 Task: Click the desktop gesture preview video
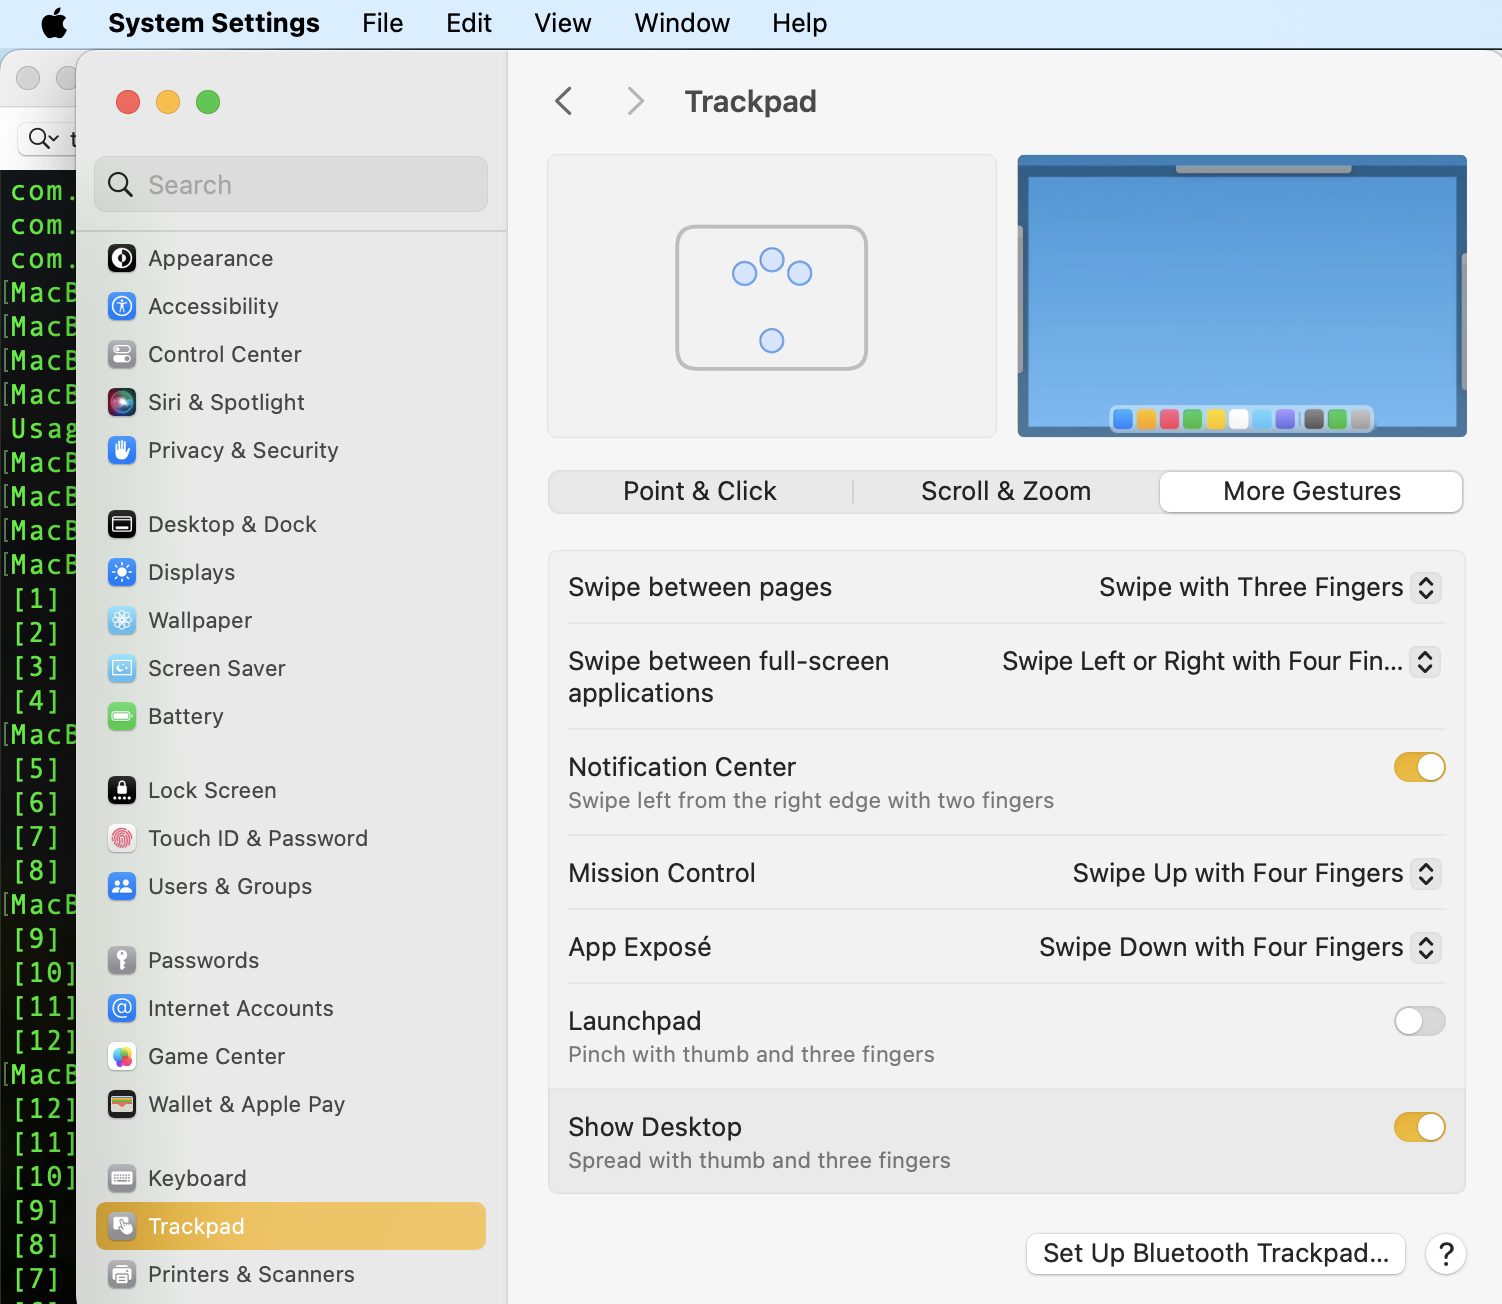click(x=1242, y=296)
